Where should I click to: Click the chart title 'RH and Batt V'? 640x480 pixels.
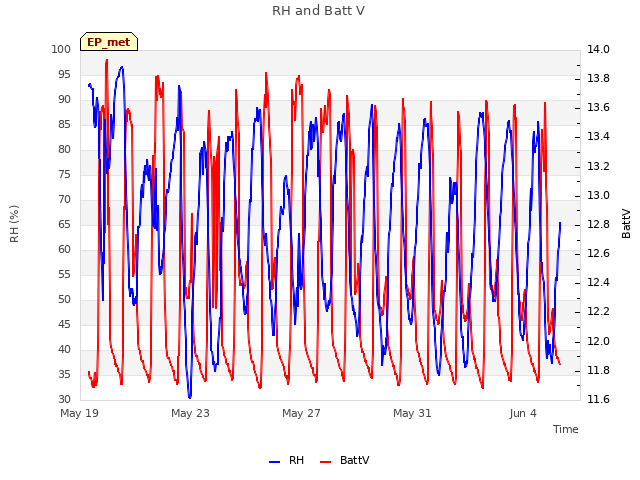click(318, 11)
